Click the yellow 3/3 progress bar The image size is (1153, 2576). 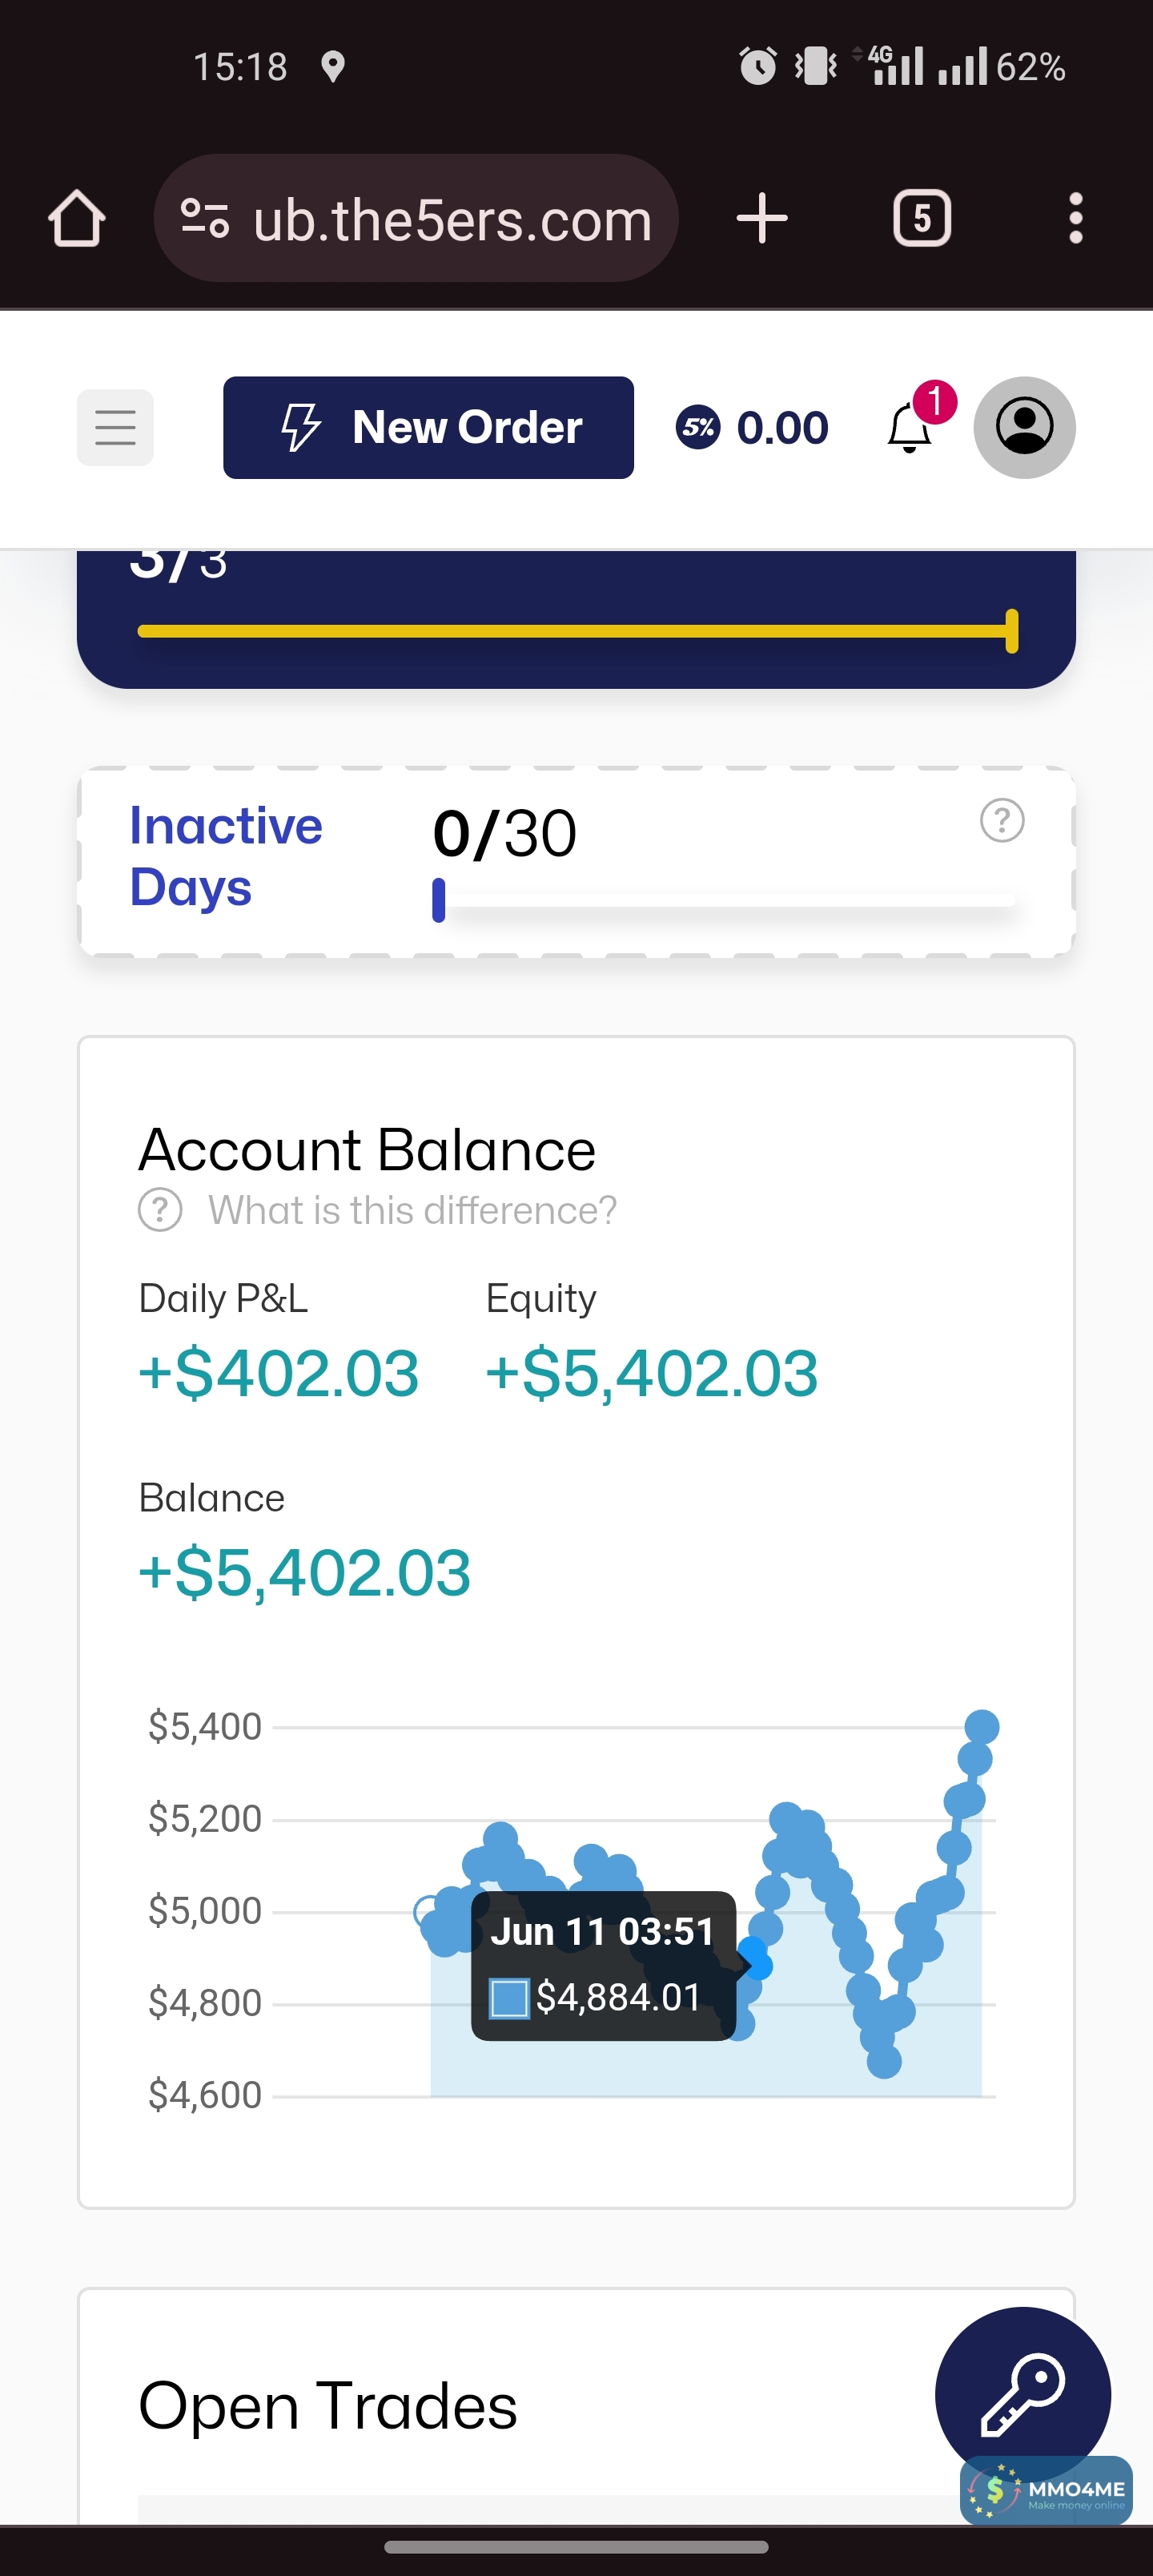575,631
